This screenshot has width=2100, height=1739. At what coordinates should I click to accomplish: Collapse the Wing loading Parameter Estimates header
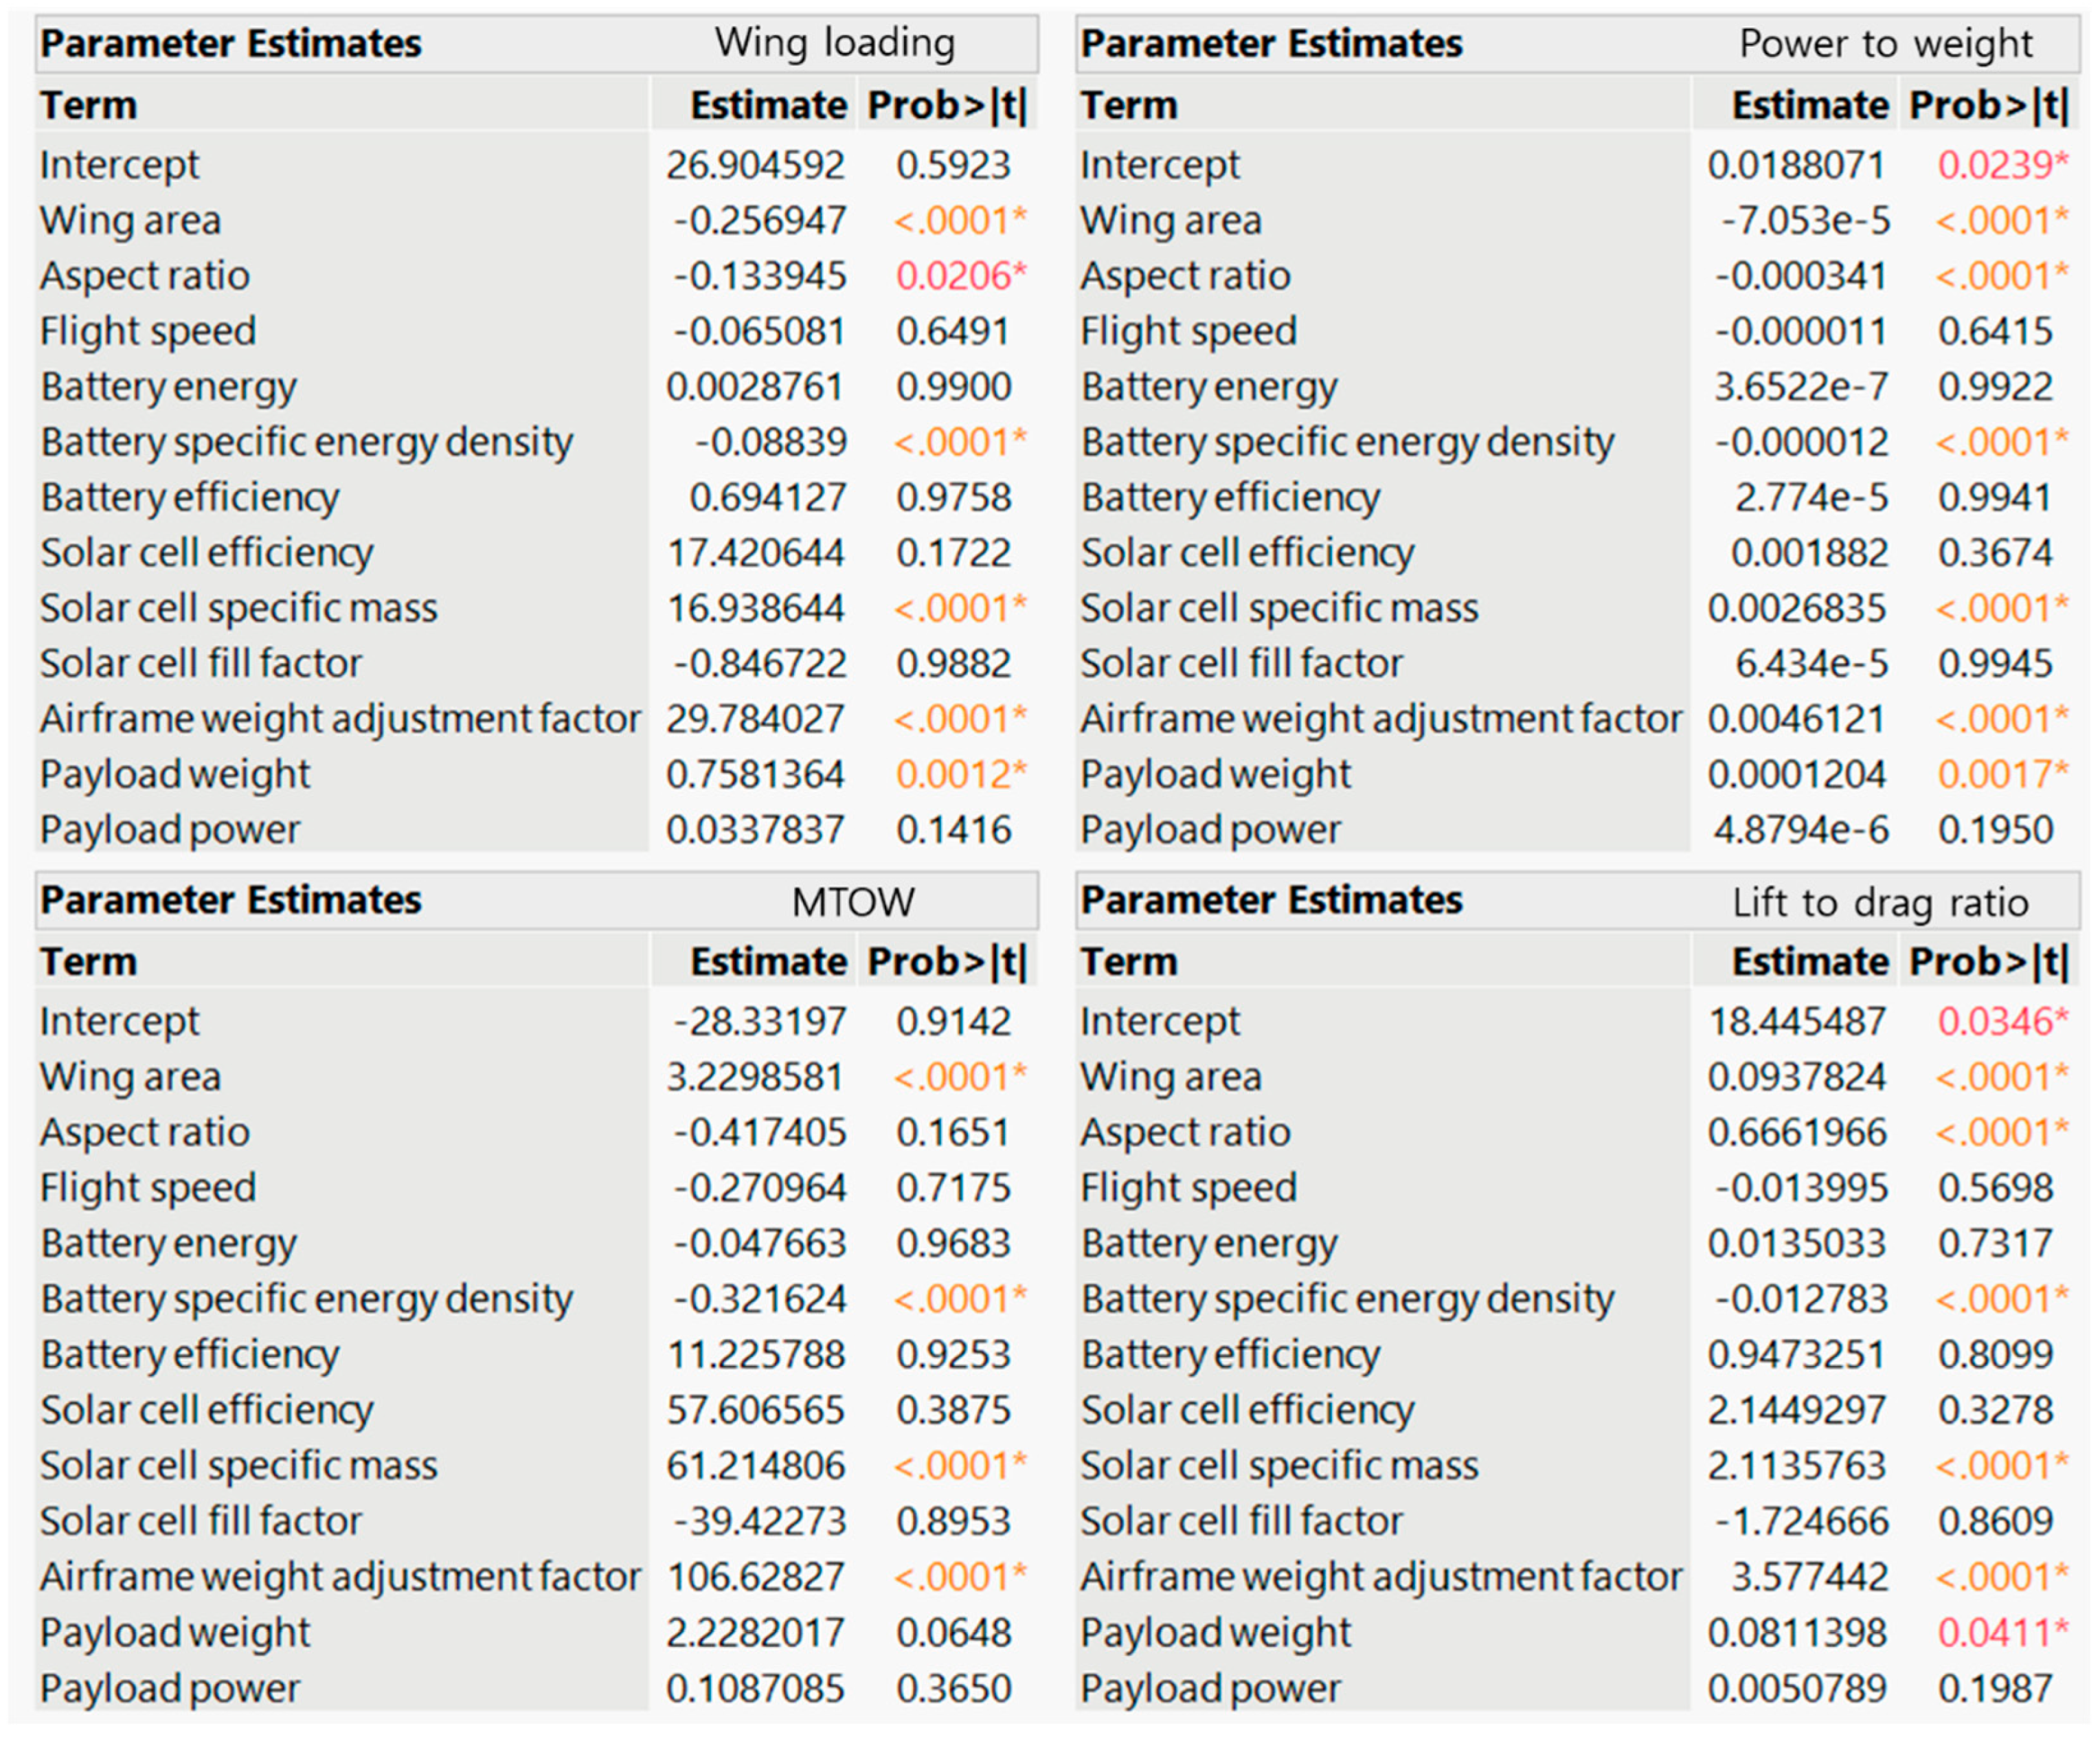[x=231, y=44]
